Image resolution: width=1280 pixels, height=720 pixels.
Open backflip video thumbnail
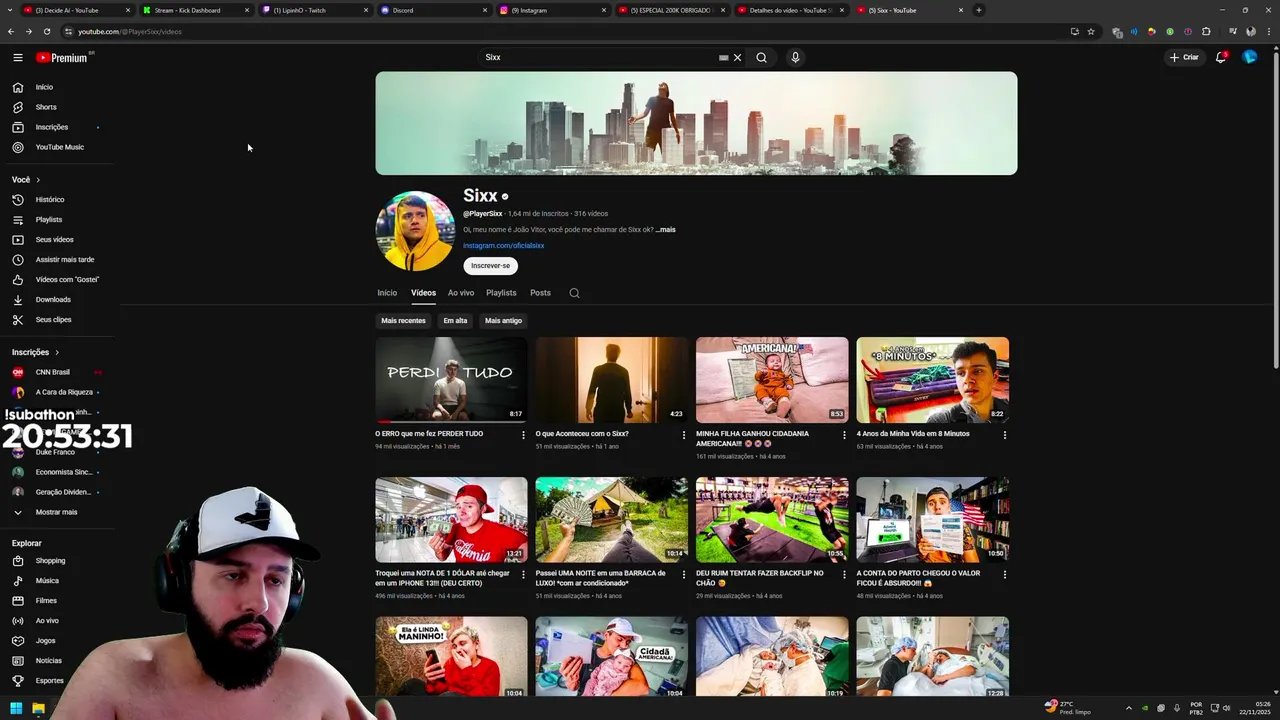pyautogui.click(x=772, y=520)
